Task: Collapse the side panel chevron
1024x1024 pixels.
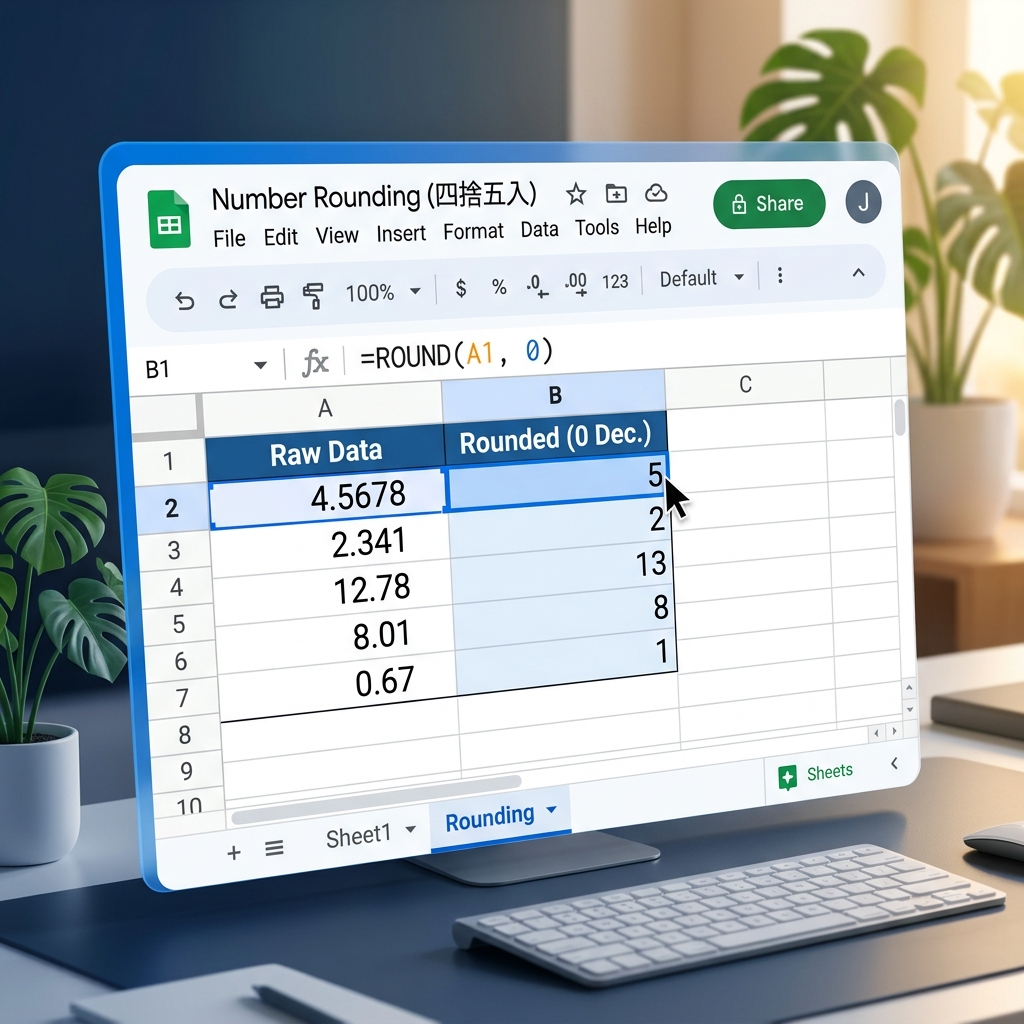Action: (894, 763)
